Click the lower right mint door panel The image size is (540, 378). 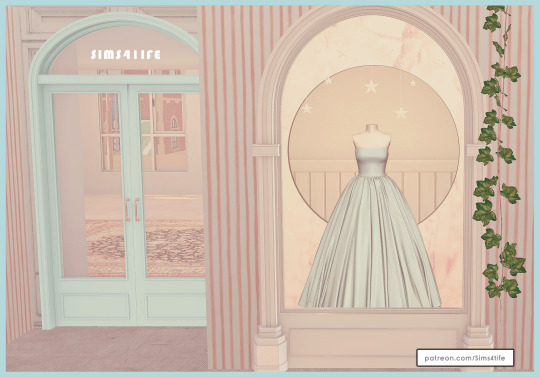pyautogui.click(x=176, y=306)
